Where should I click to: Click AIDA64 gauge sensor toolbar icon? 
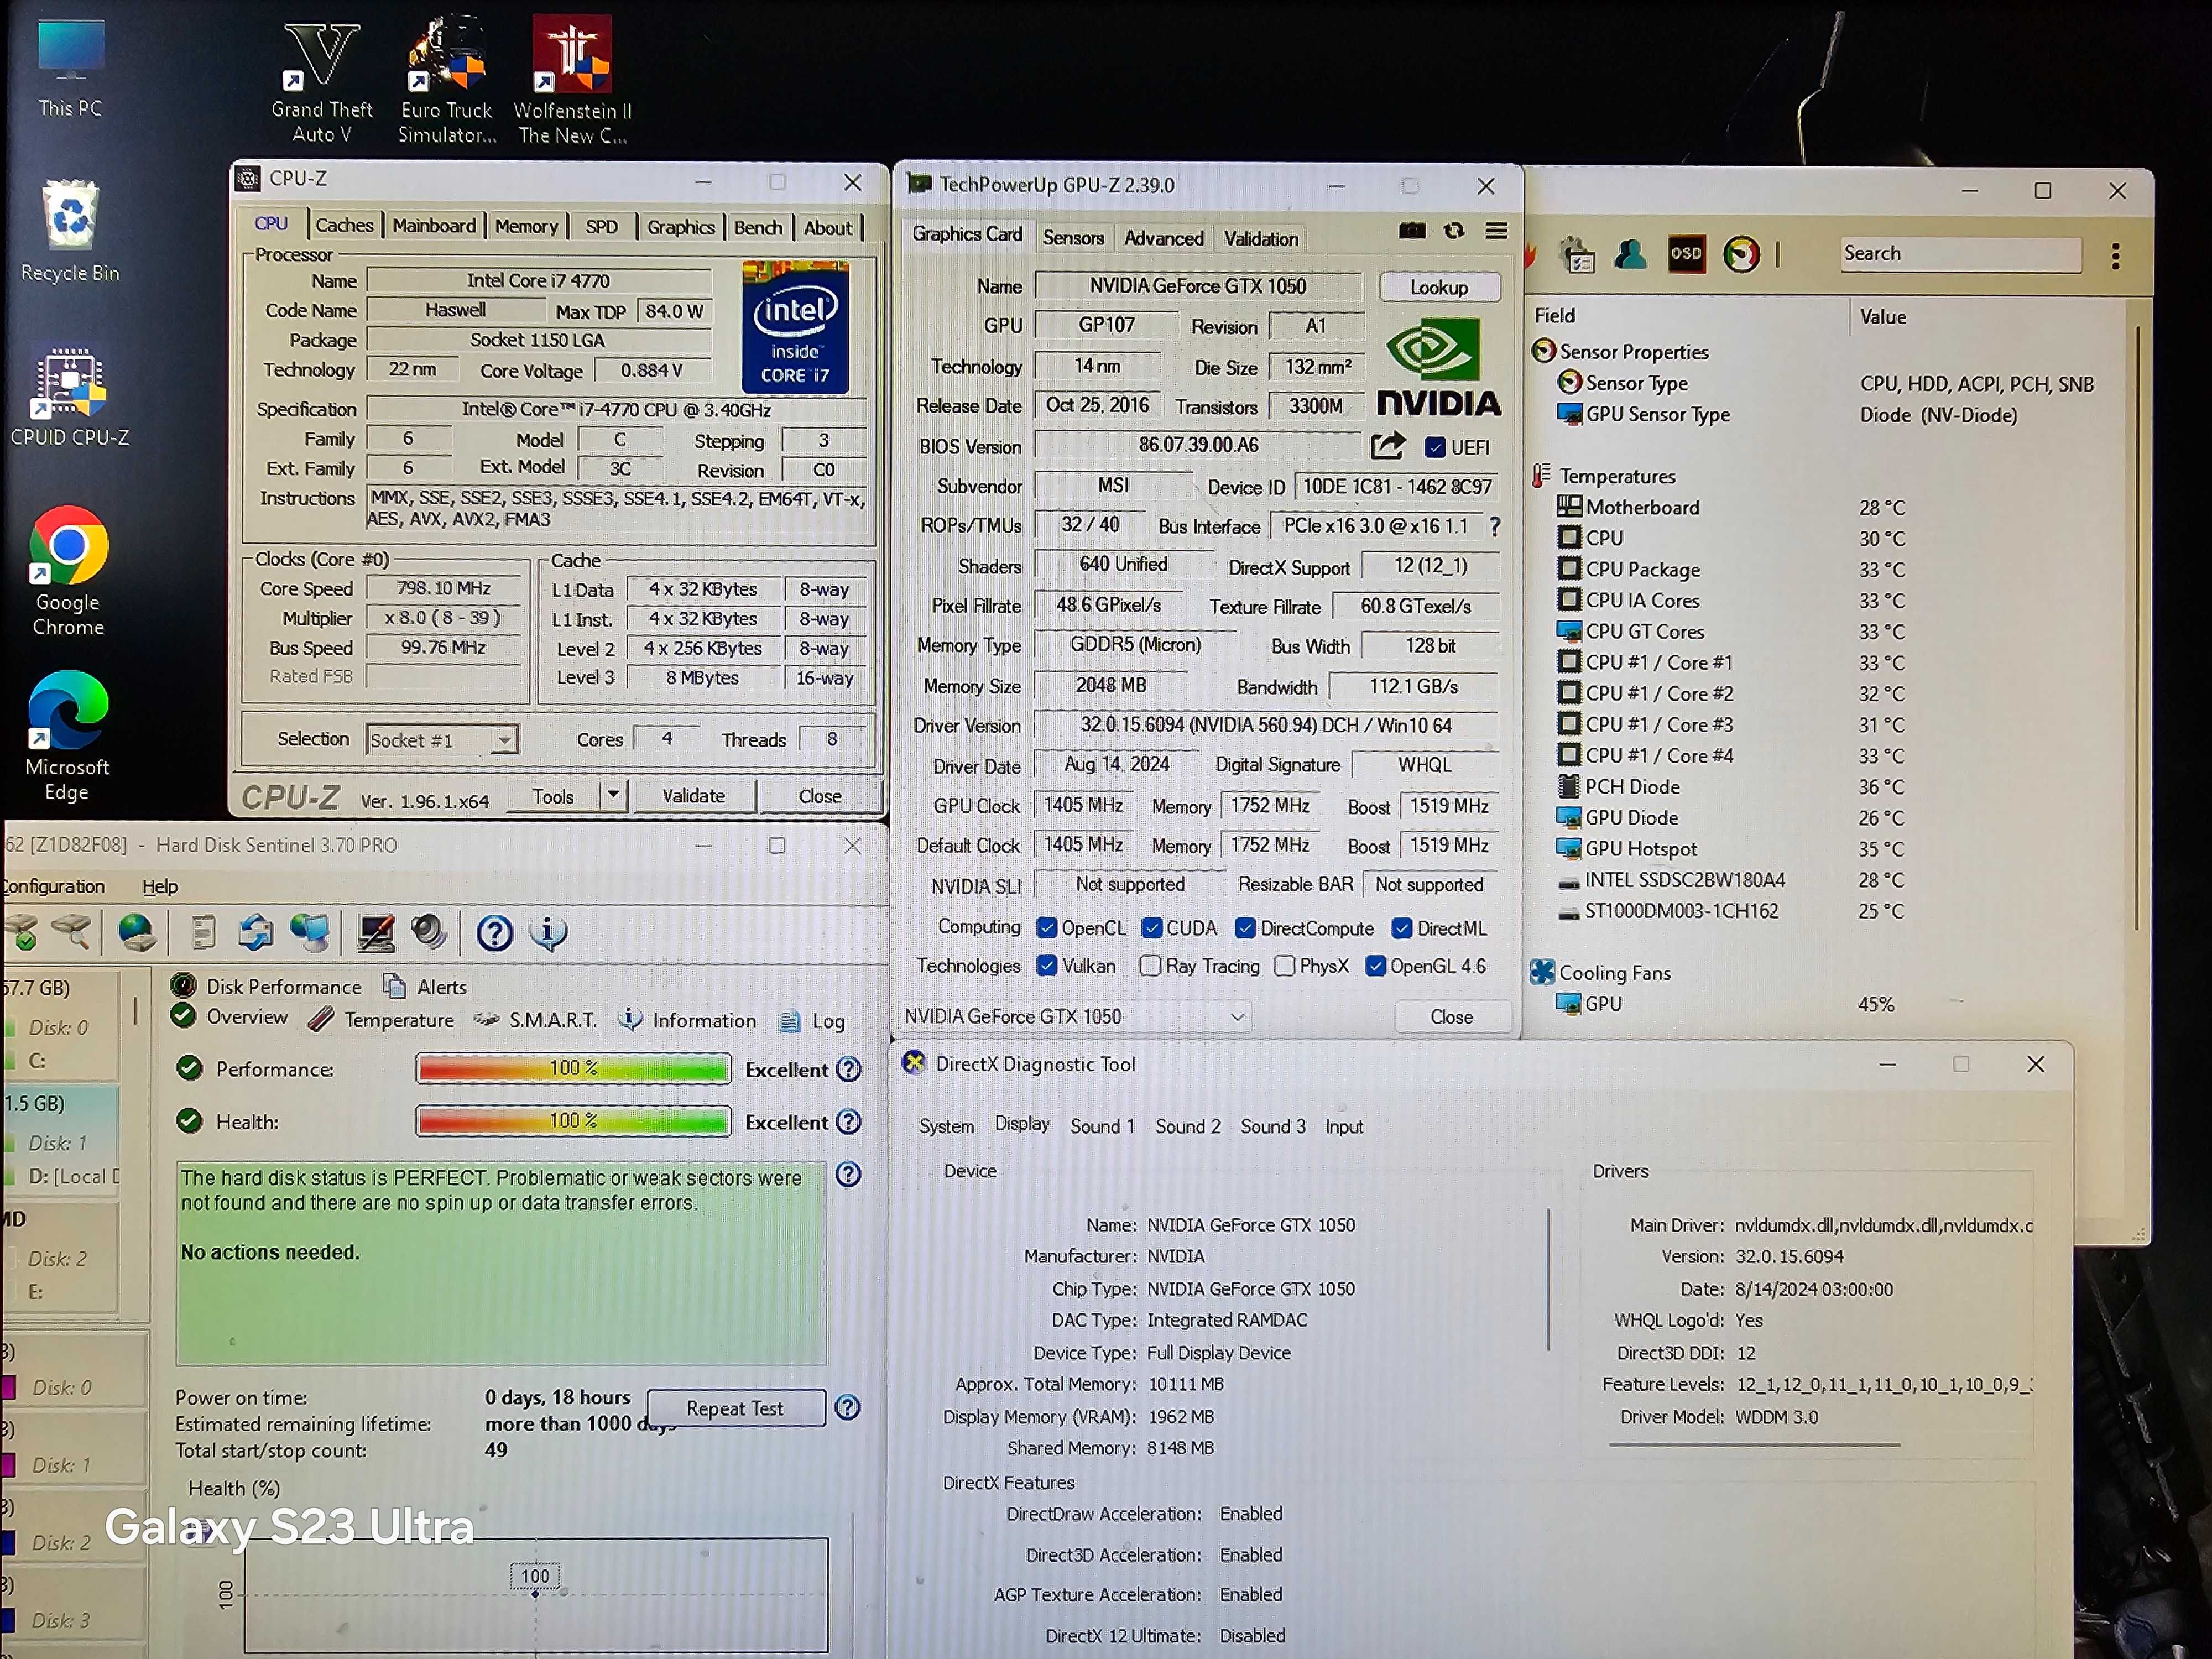point(1742,254)
